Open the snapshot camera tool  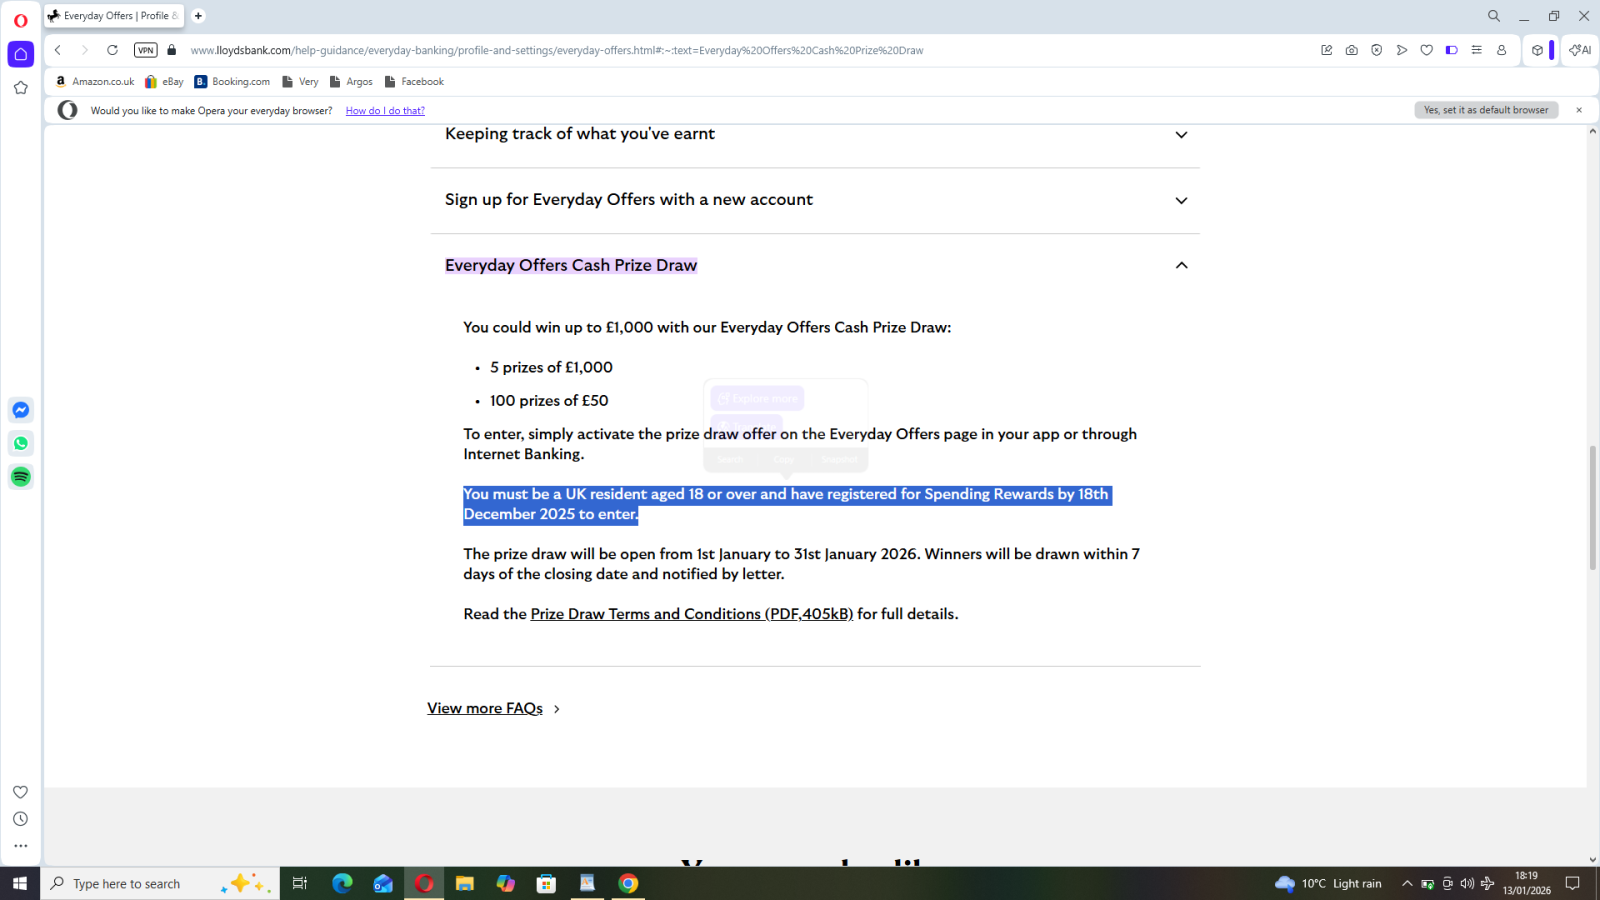pyautogui.click(x=1351, y=50)
